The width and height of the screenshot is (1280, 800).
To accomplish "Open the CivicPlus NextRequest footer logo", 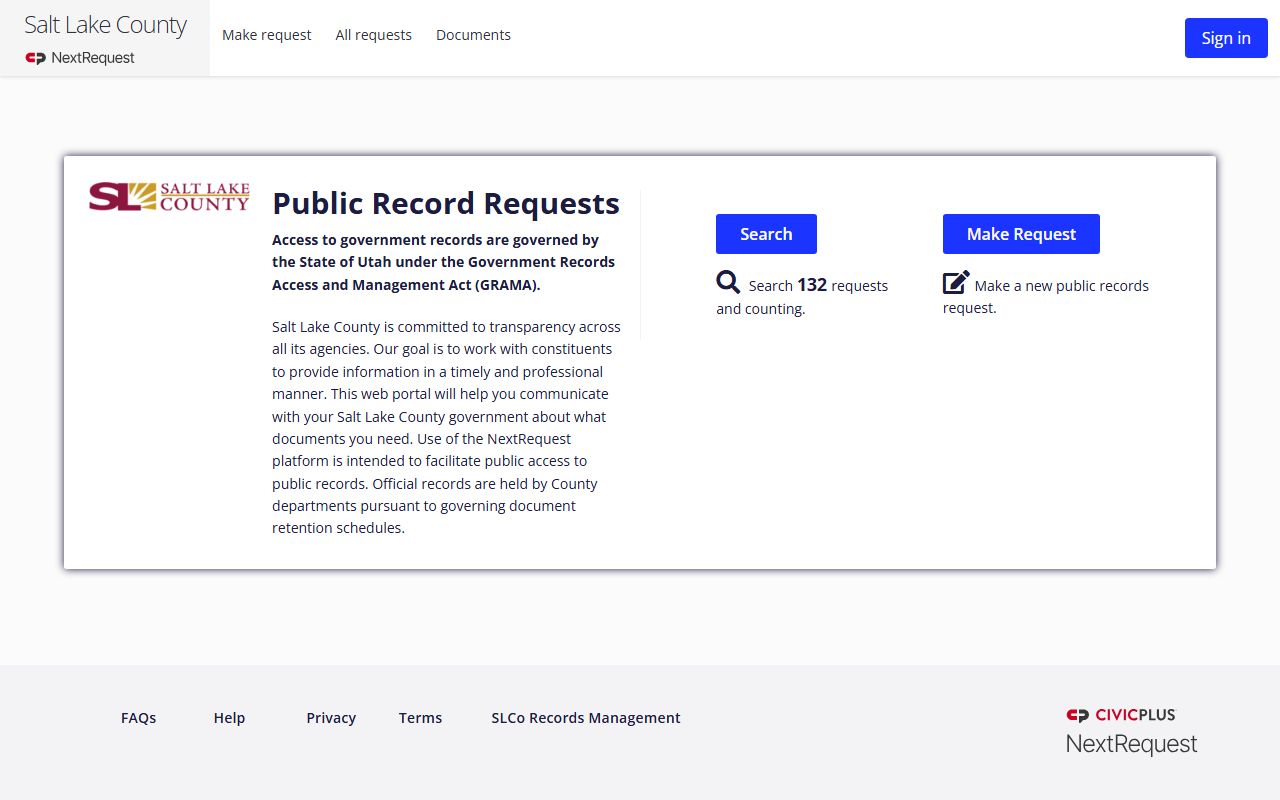I will pyautogui.click(x=1131, y=731).
